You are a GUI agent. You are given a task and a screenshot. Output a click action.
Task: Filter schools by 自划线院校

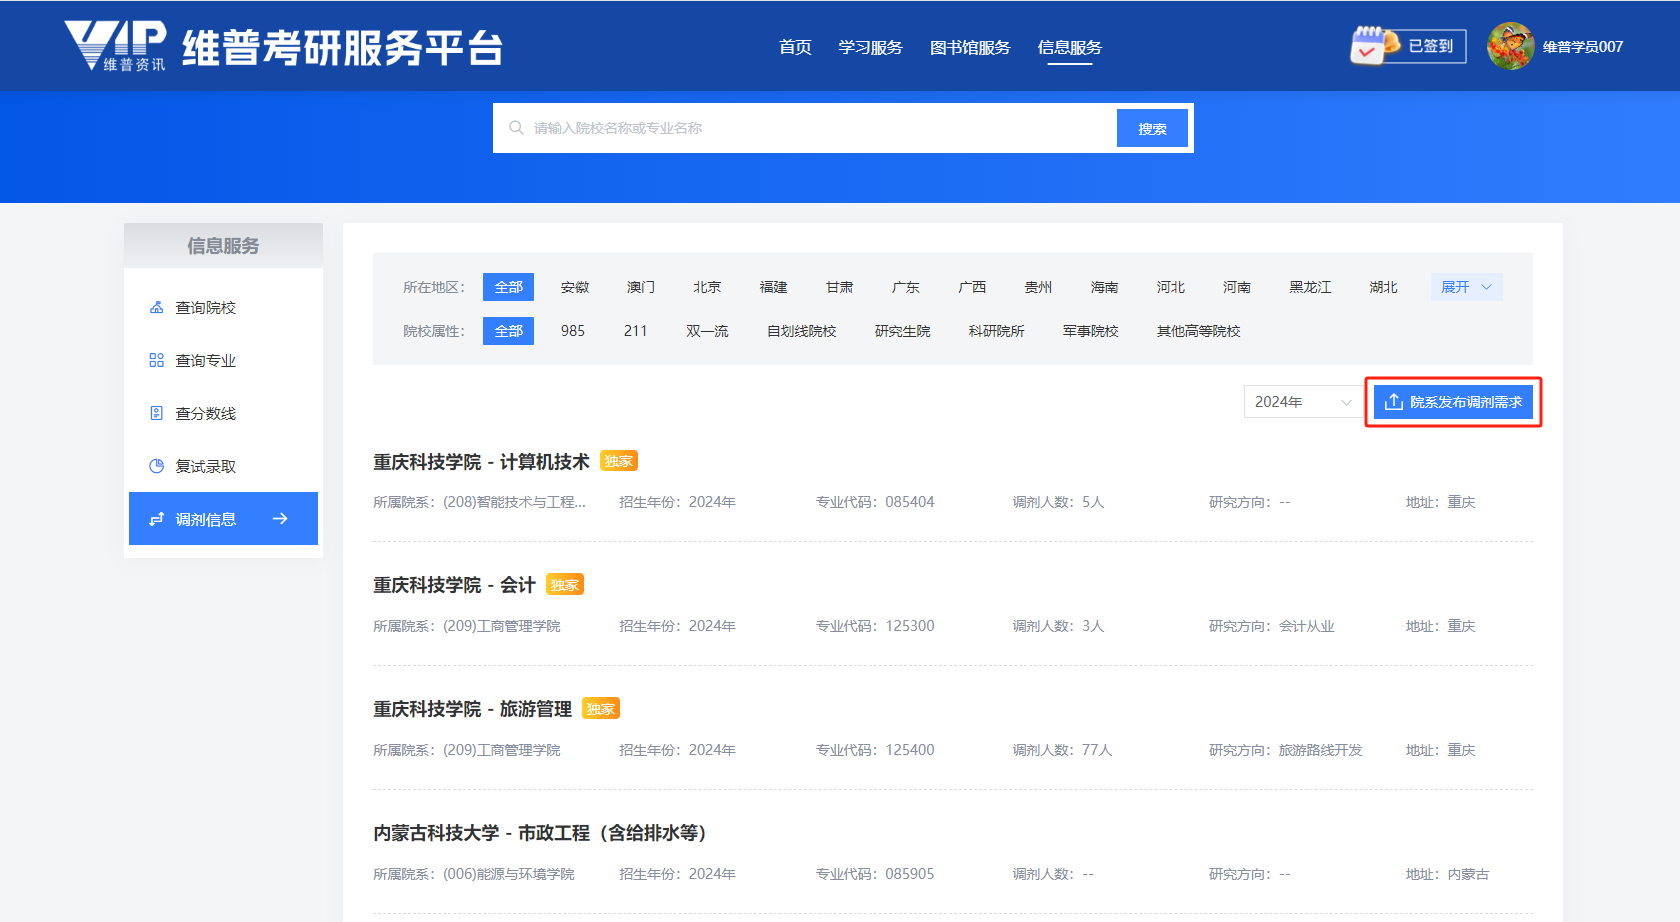(x=801, y=331)
